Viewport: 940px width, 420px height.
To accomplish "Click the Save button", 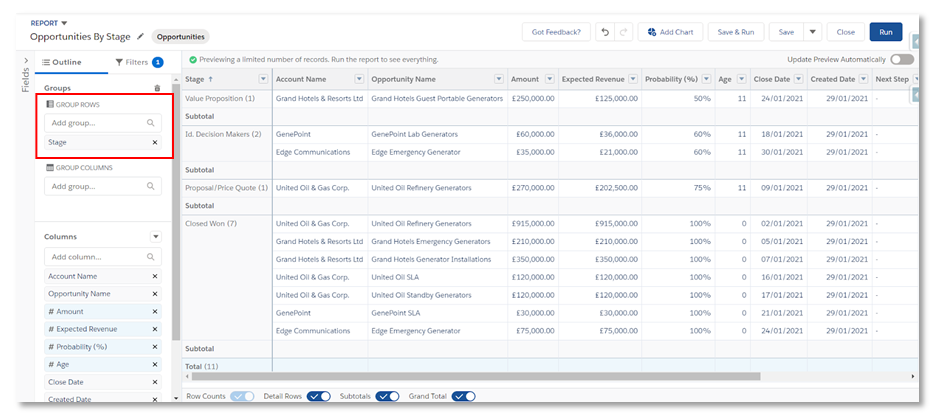I will (786, 32).
